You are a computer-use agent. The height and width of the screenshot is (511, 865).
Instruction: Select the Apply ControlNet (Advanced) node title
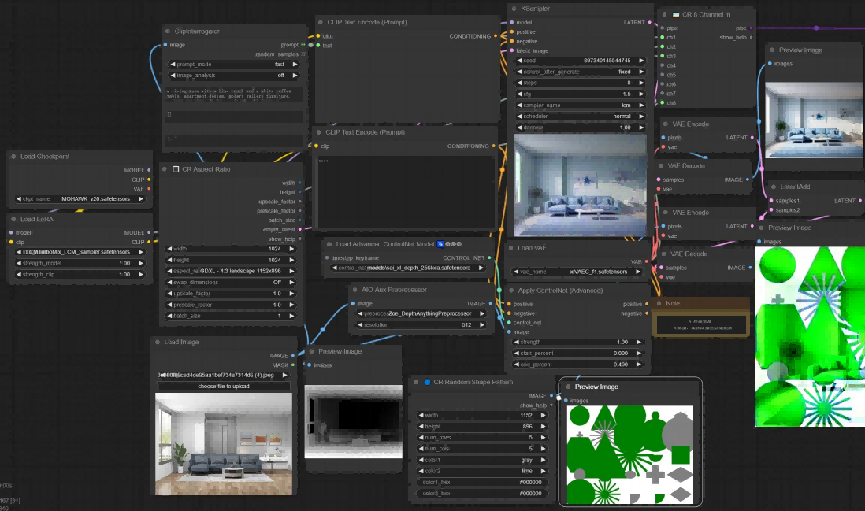point(560,290)
